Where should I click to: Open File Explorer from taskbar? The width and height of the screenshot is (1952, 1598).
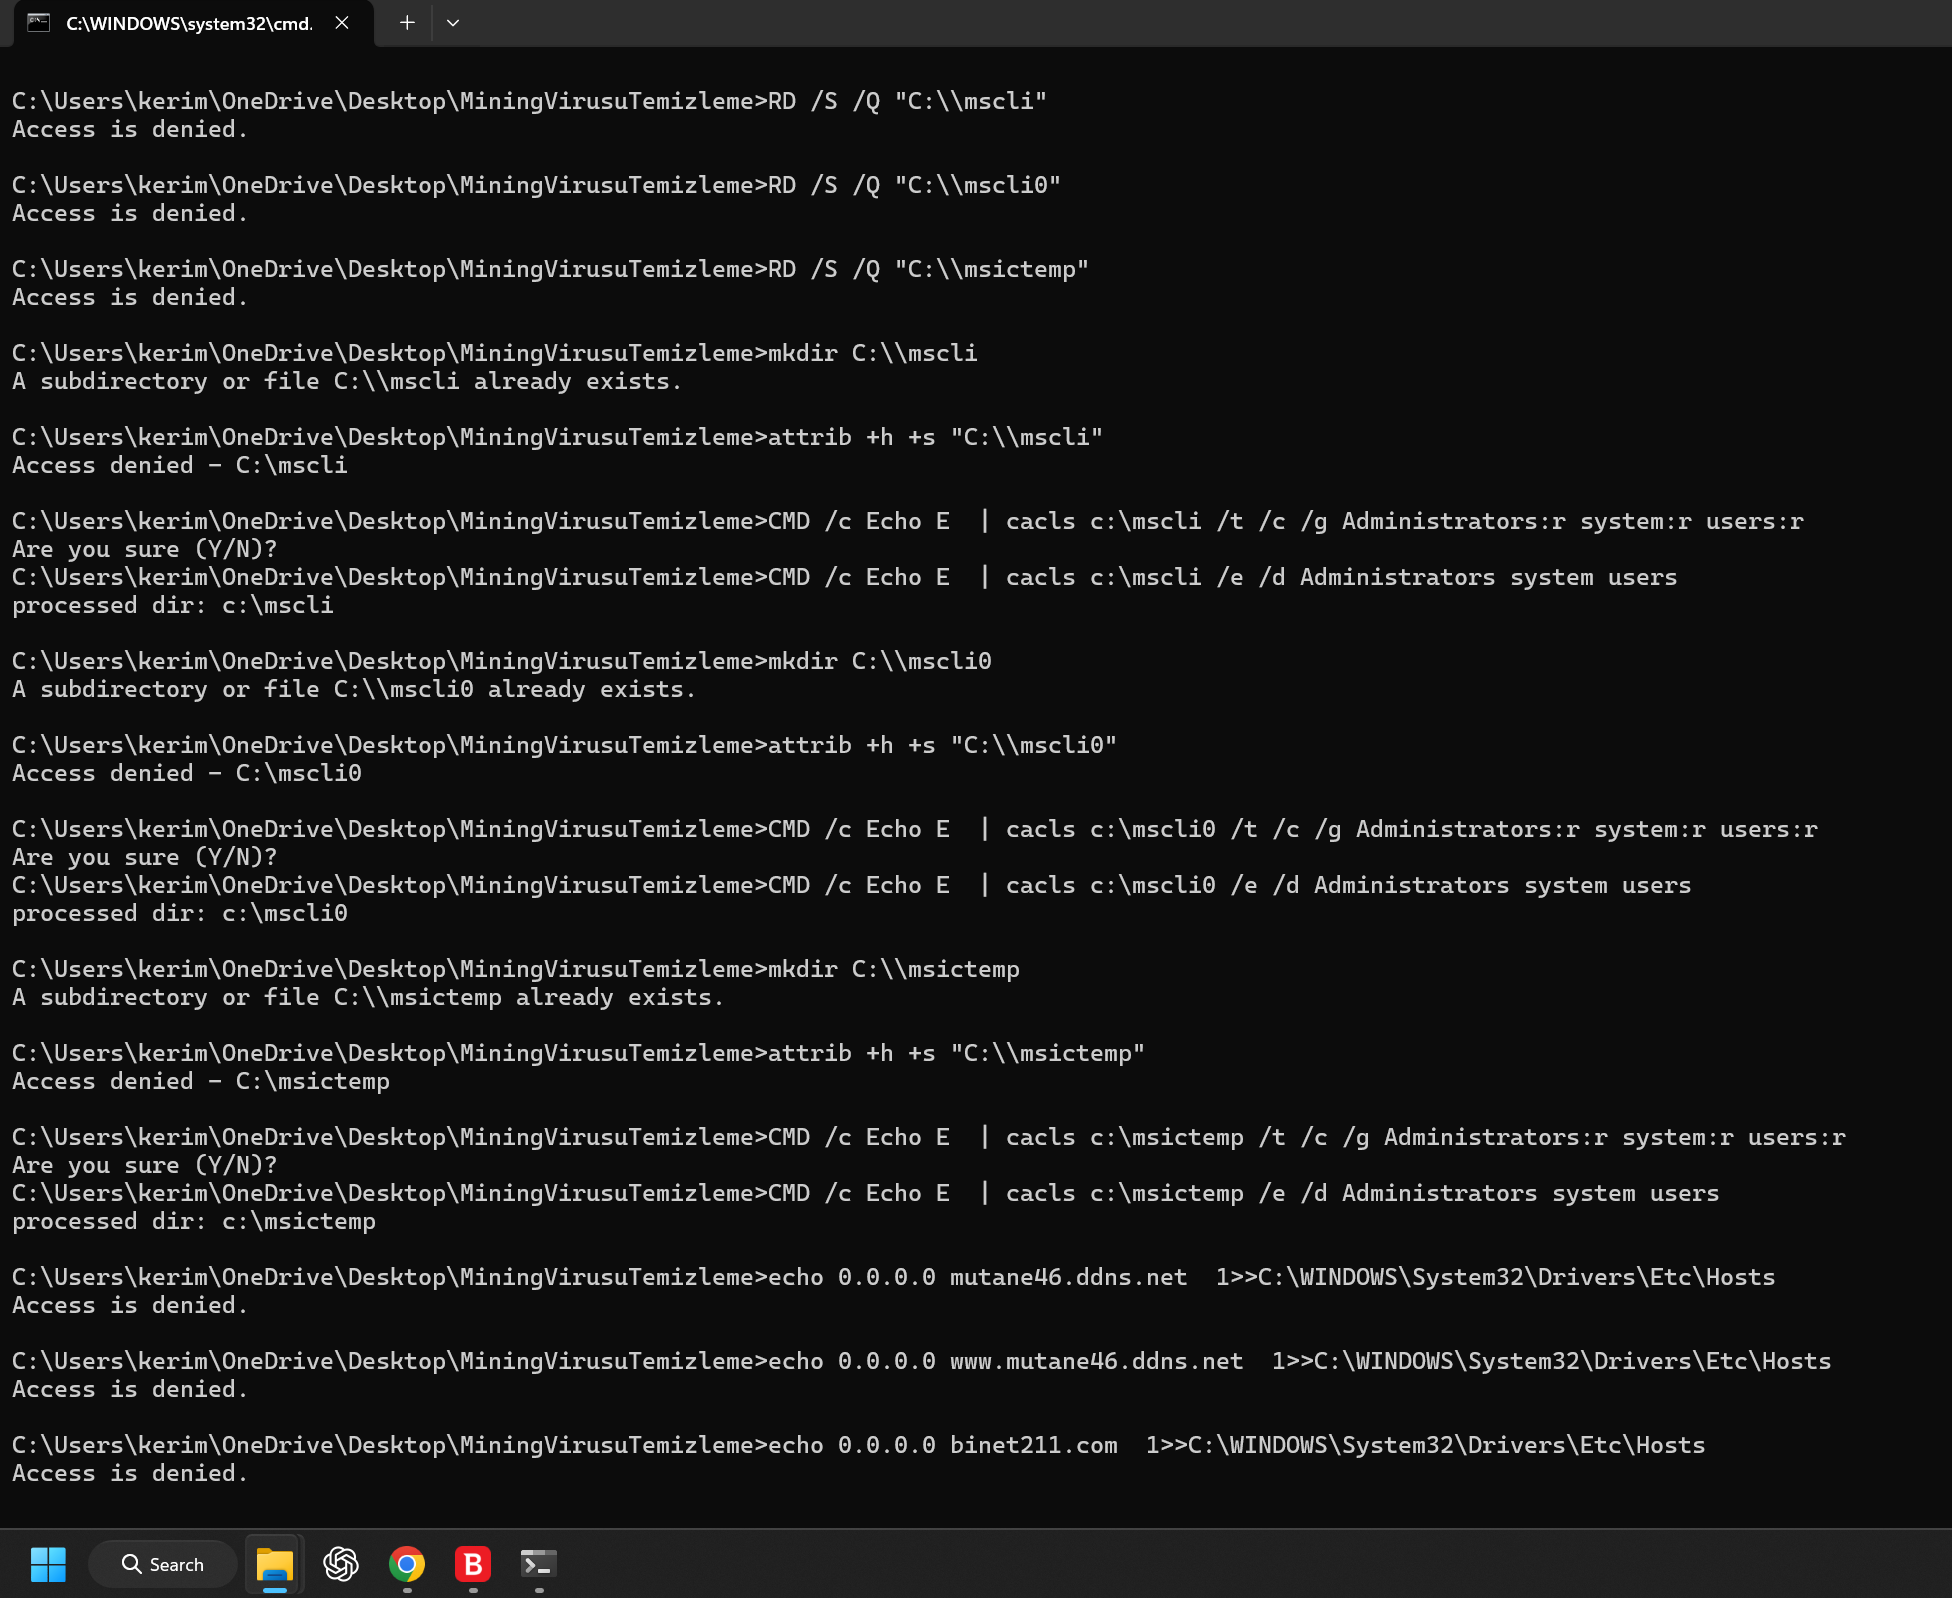[274, 1564]
